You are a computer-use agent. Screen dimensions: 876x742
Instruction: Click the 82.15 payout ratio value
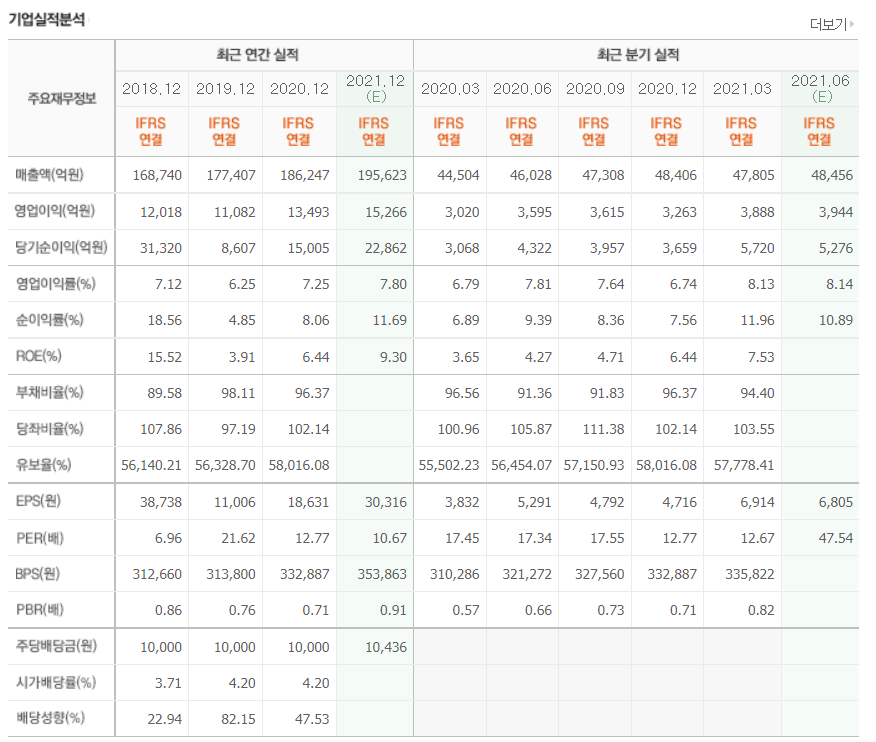click(239, 719)
